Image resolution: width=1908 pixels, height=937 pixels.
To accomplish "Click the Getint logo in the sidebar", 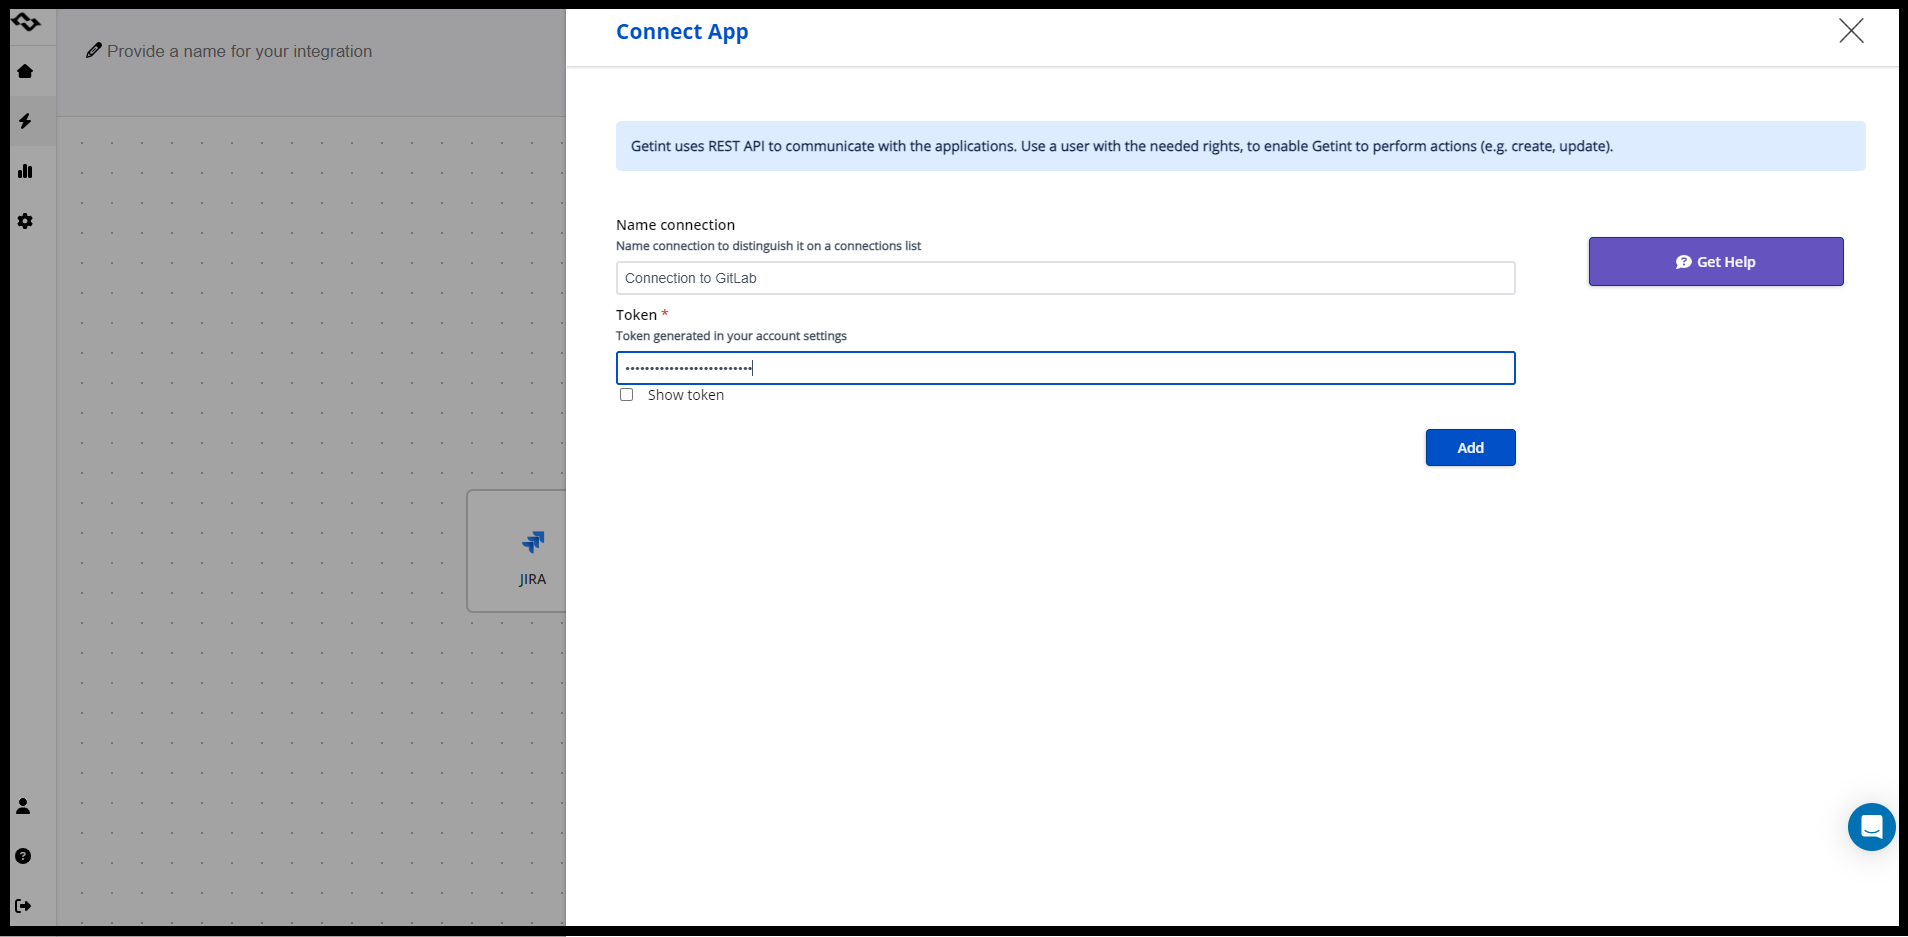I will click(x=26, y=22).
